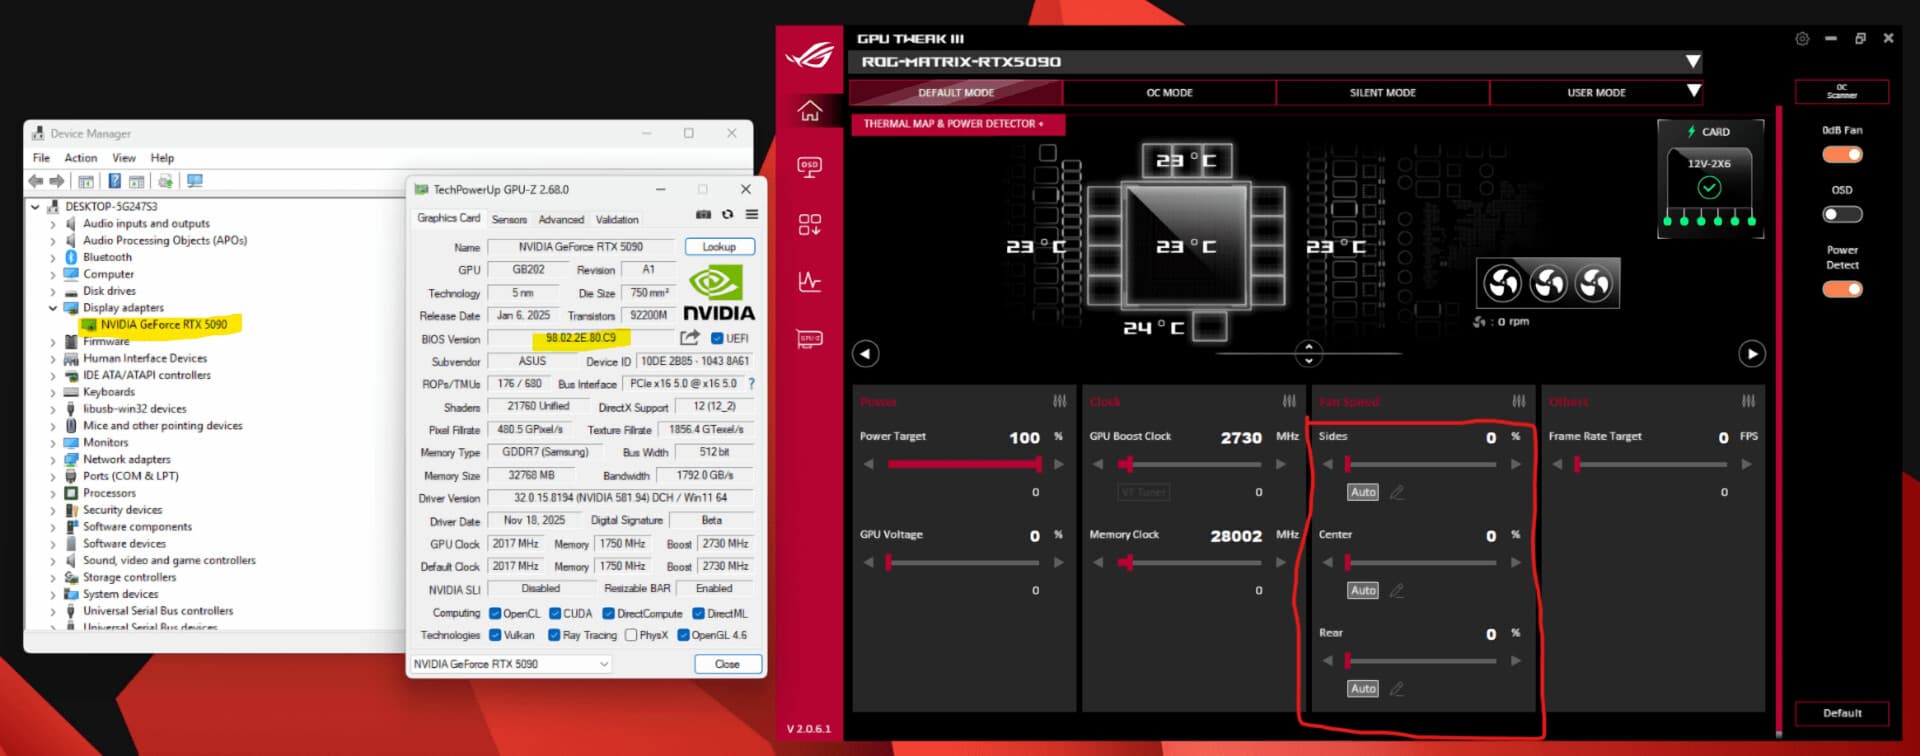Share the BIOS version via export icon
Image resolution: width=1920 pixels, height=756 pixels.
click(x=690, y=338)
